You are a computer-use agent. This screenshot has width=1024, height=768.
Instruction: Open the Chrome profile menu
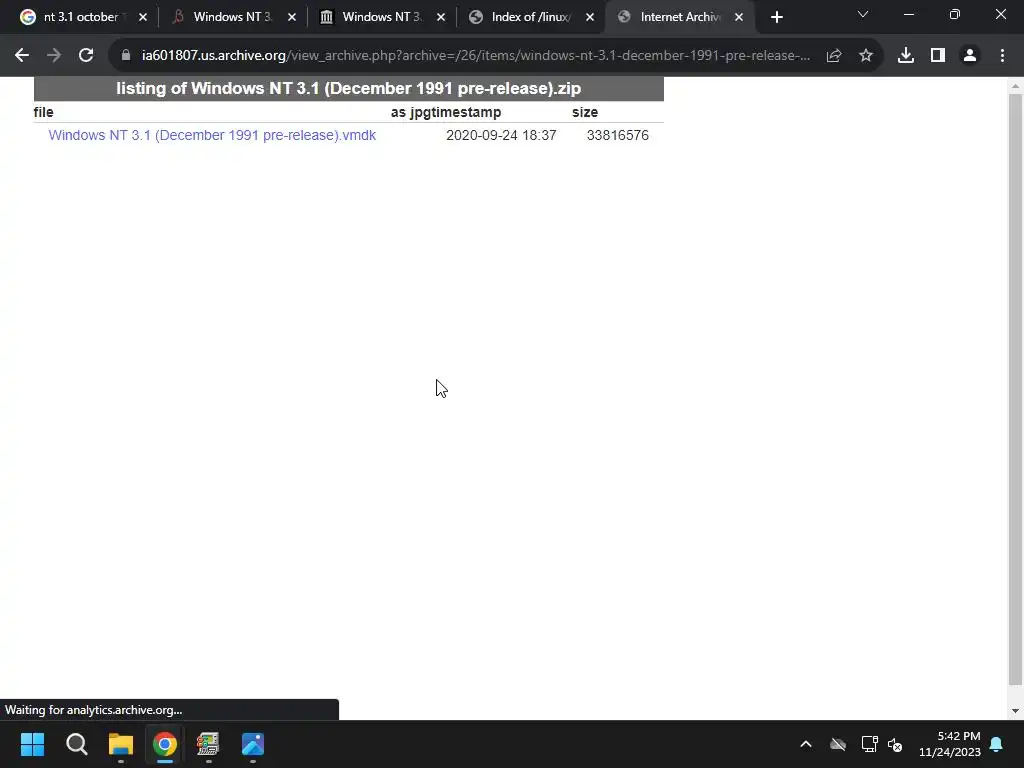pyautogui.click(x=970, y=56)
